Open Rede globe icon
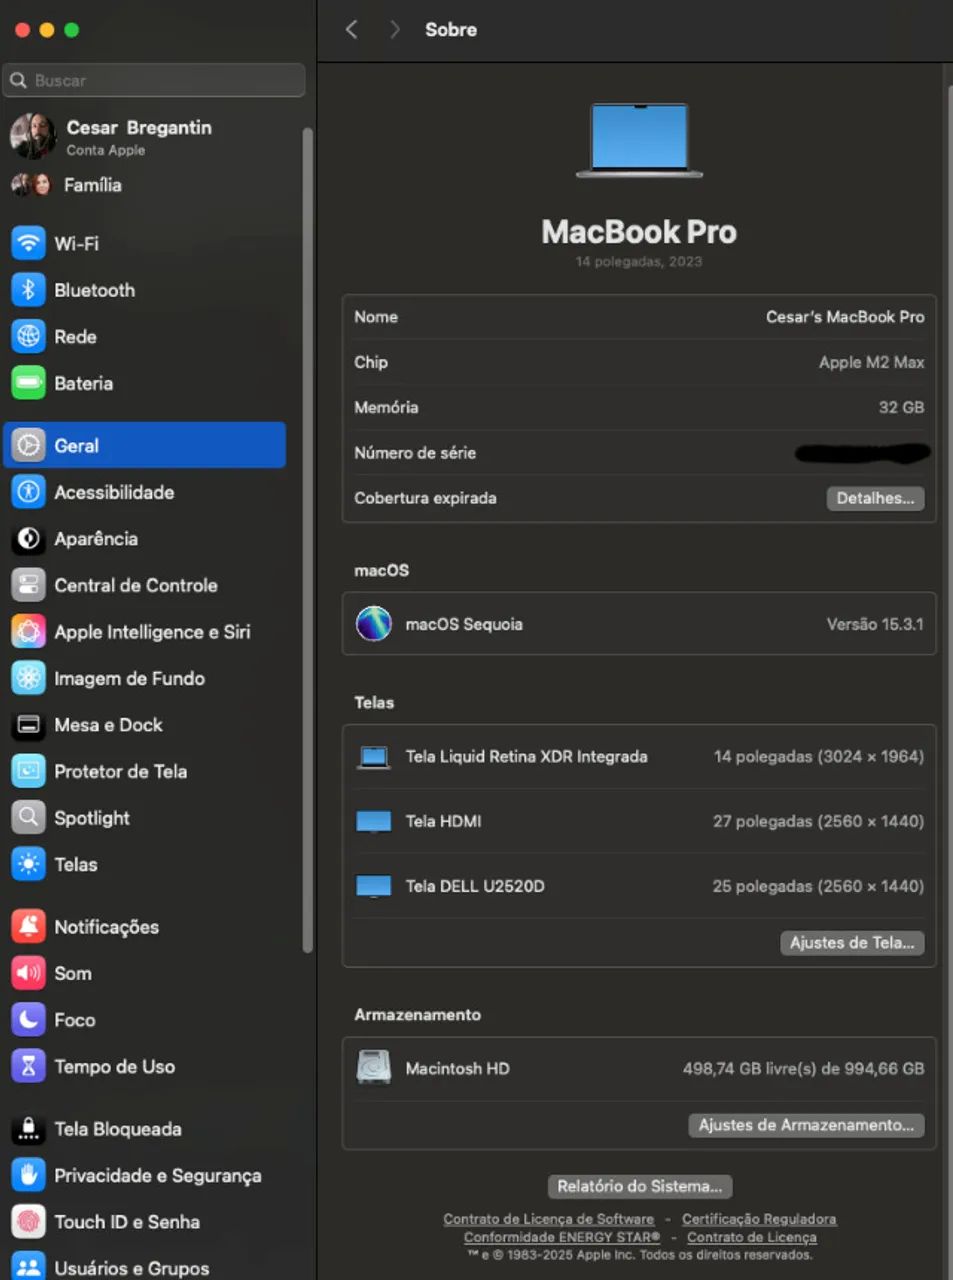The image size is (953, 1280). click(x=28, y=336)
